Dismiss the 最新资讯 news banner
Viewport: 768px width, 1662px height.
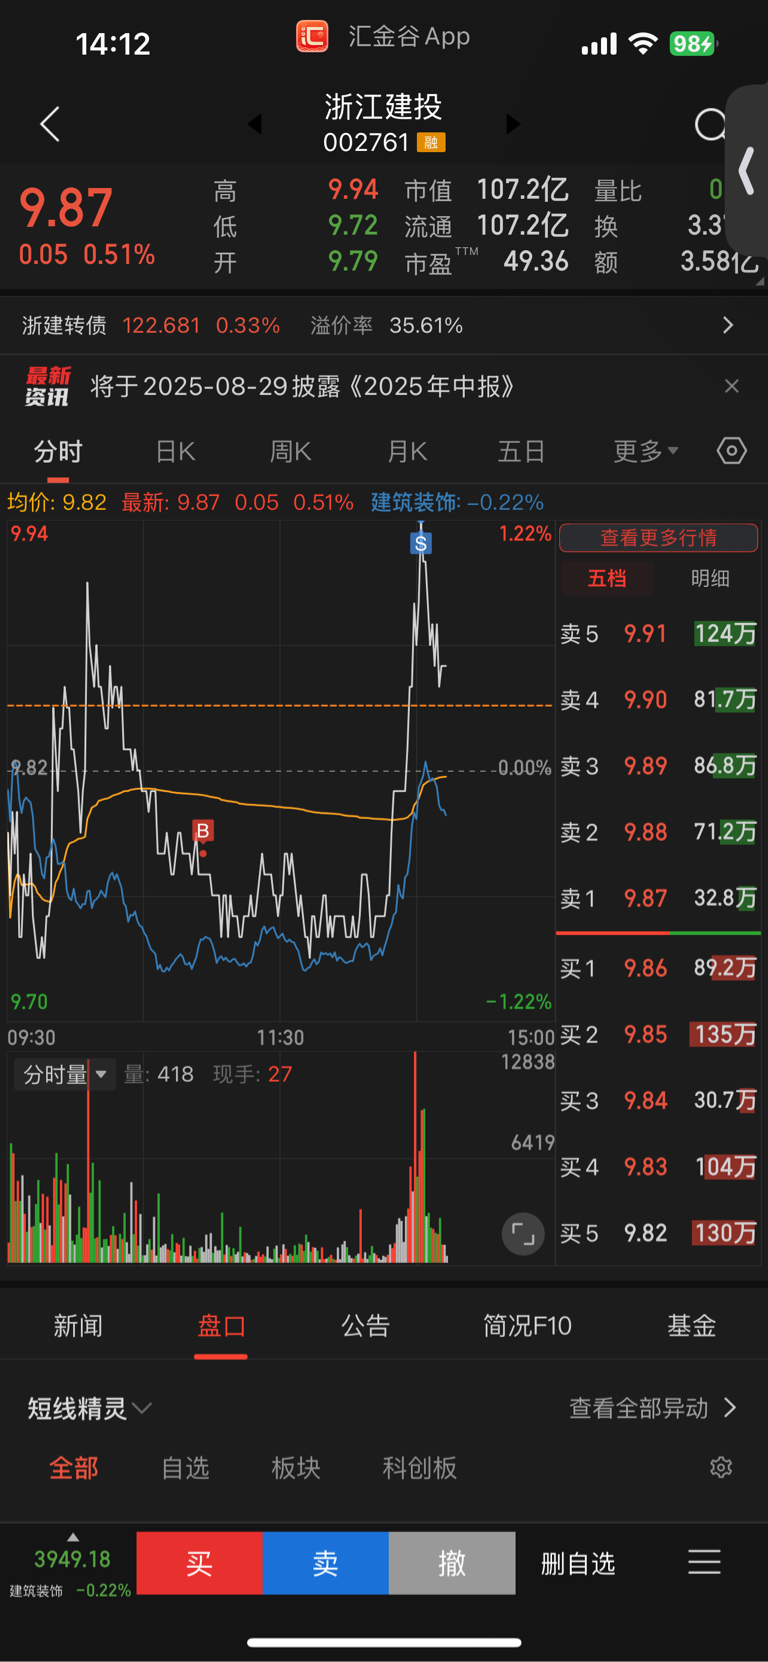point(732,386)
